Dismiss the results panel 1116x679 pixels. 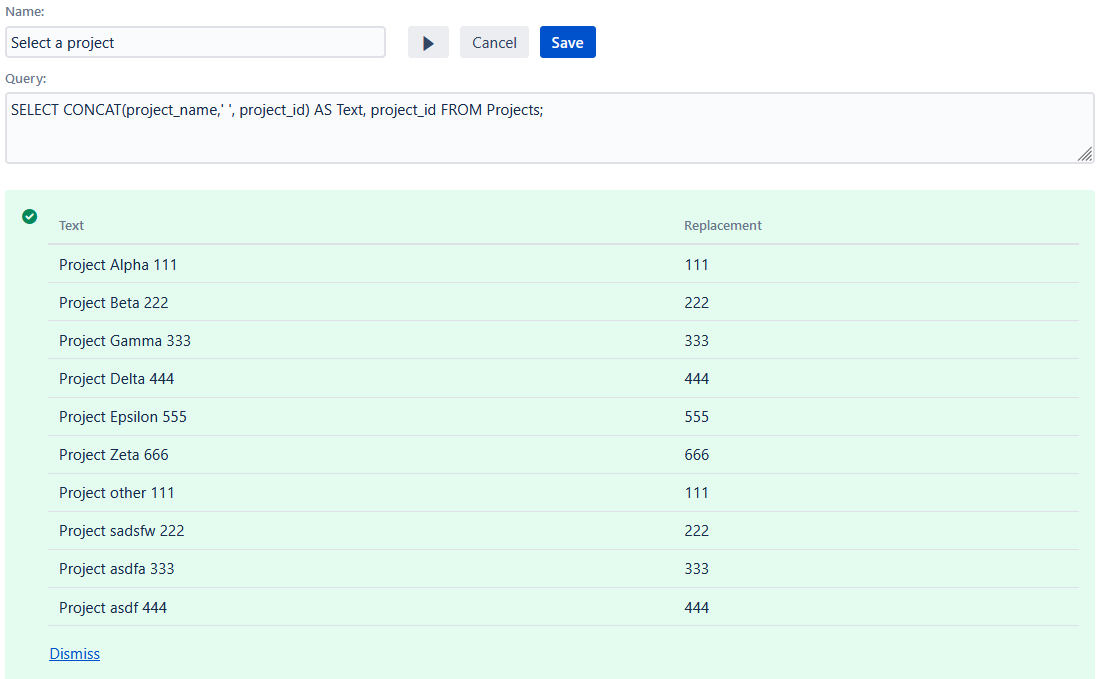pos(74,654)
